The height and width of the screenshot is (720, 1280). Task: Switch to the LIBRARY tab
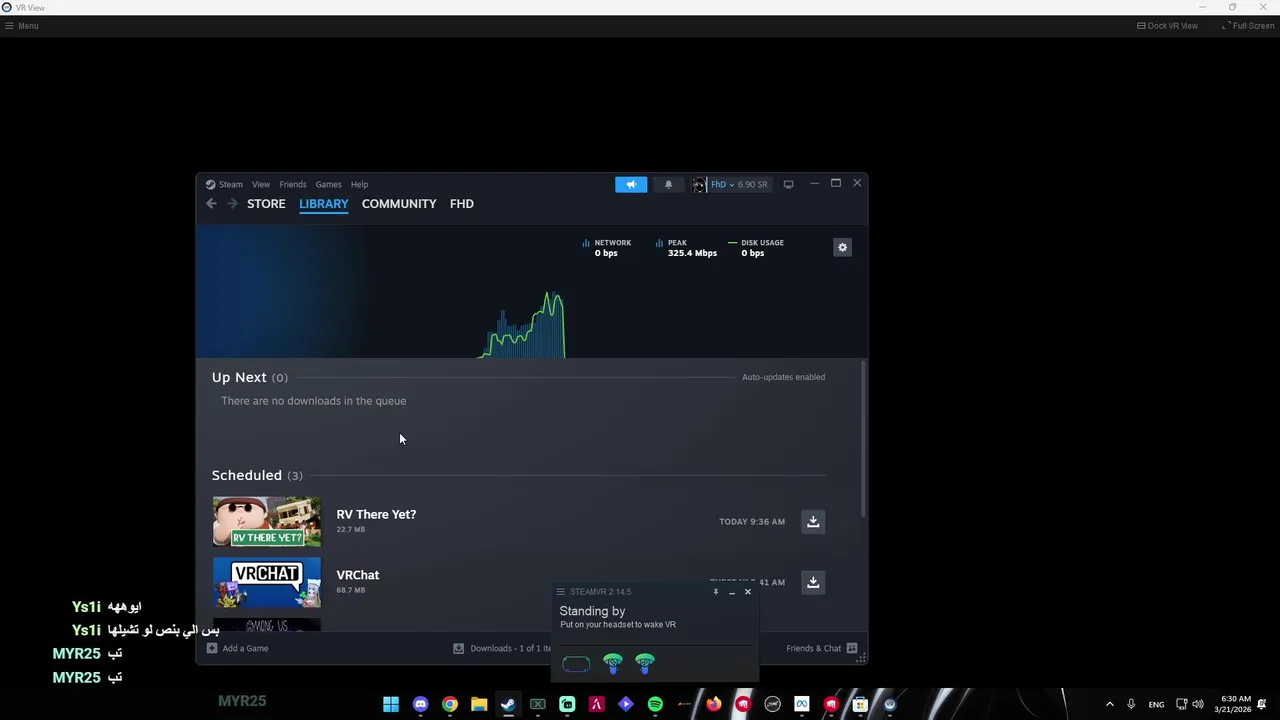pyautogui.click(x=324, y=204)
